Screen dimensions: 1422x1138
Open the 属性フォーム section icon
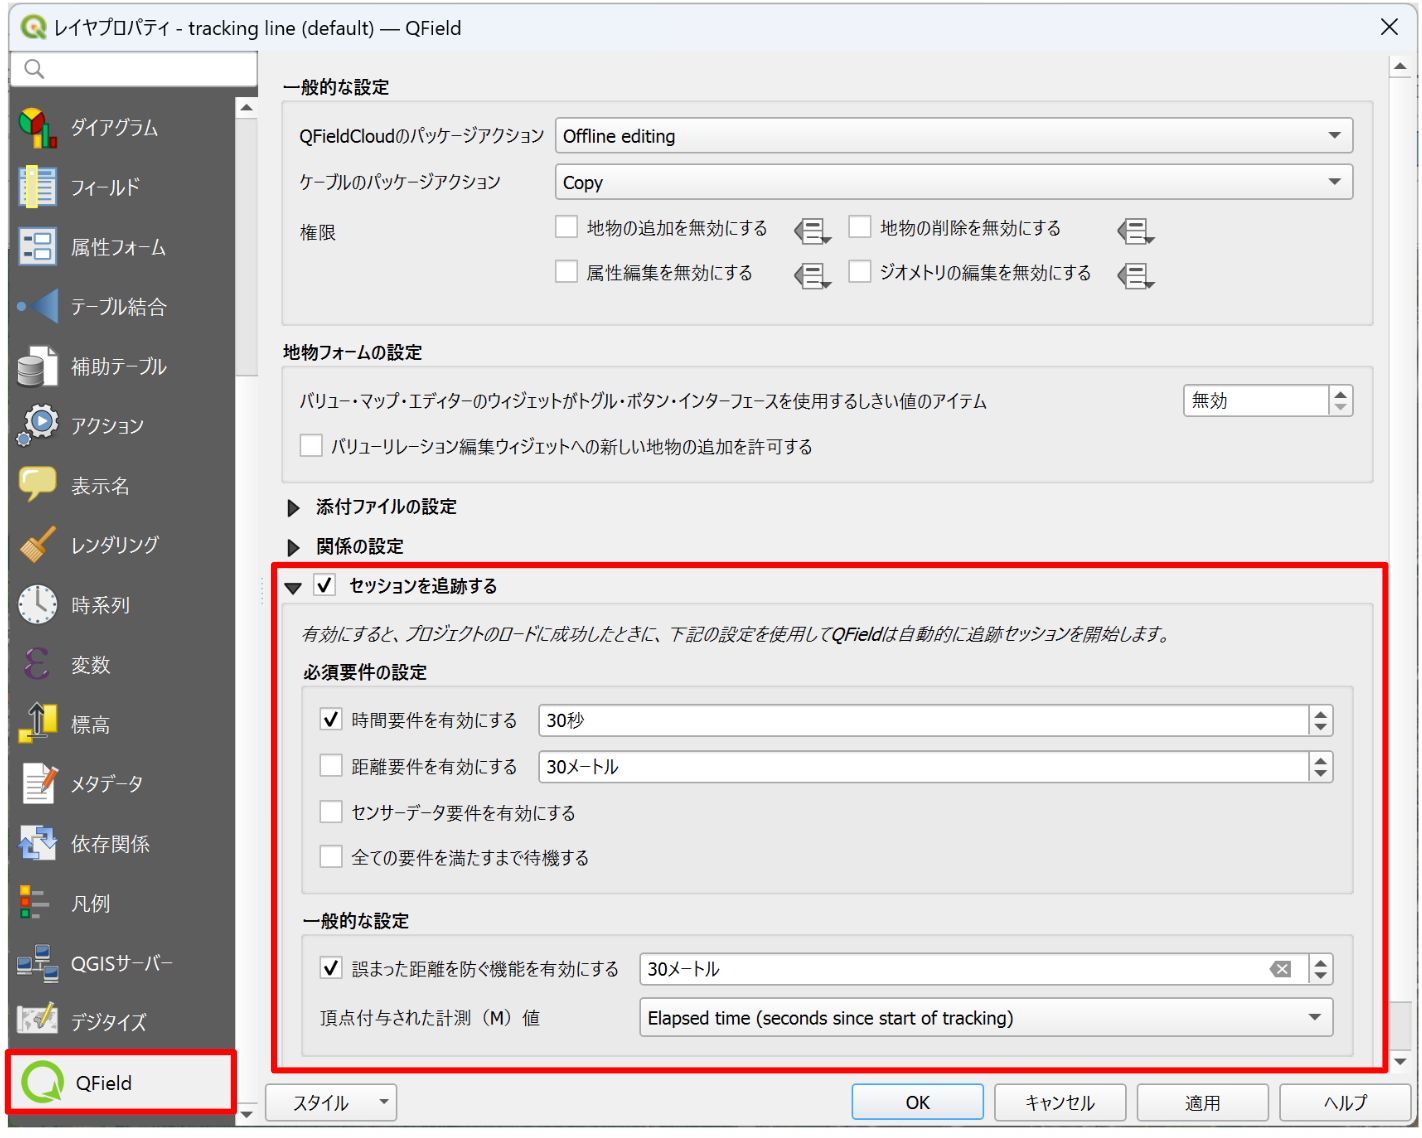(37, 246)
